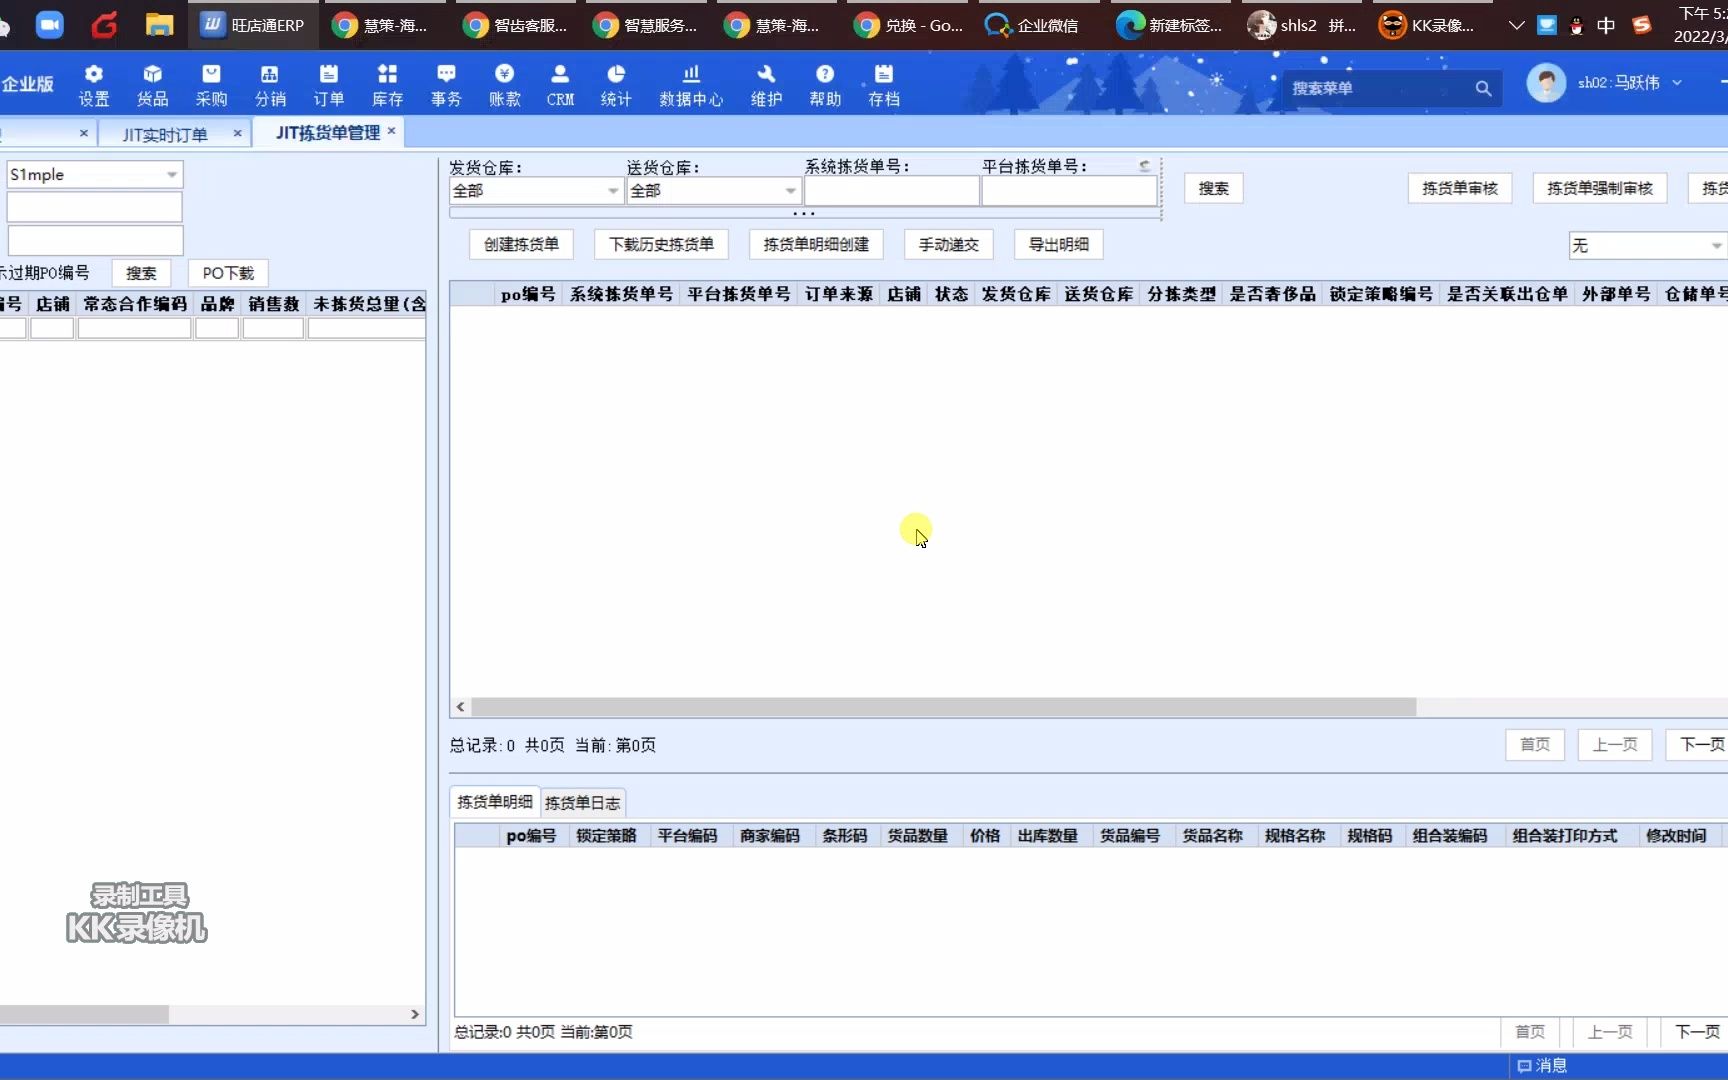1728x1080 pixels.
Task: Click the picking table scrollbar left arrow
Action: 460,707
